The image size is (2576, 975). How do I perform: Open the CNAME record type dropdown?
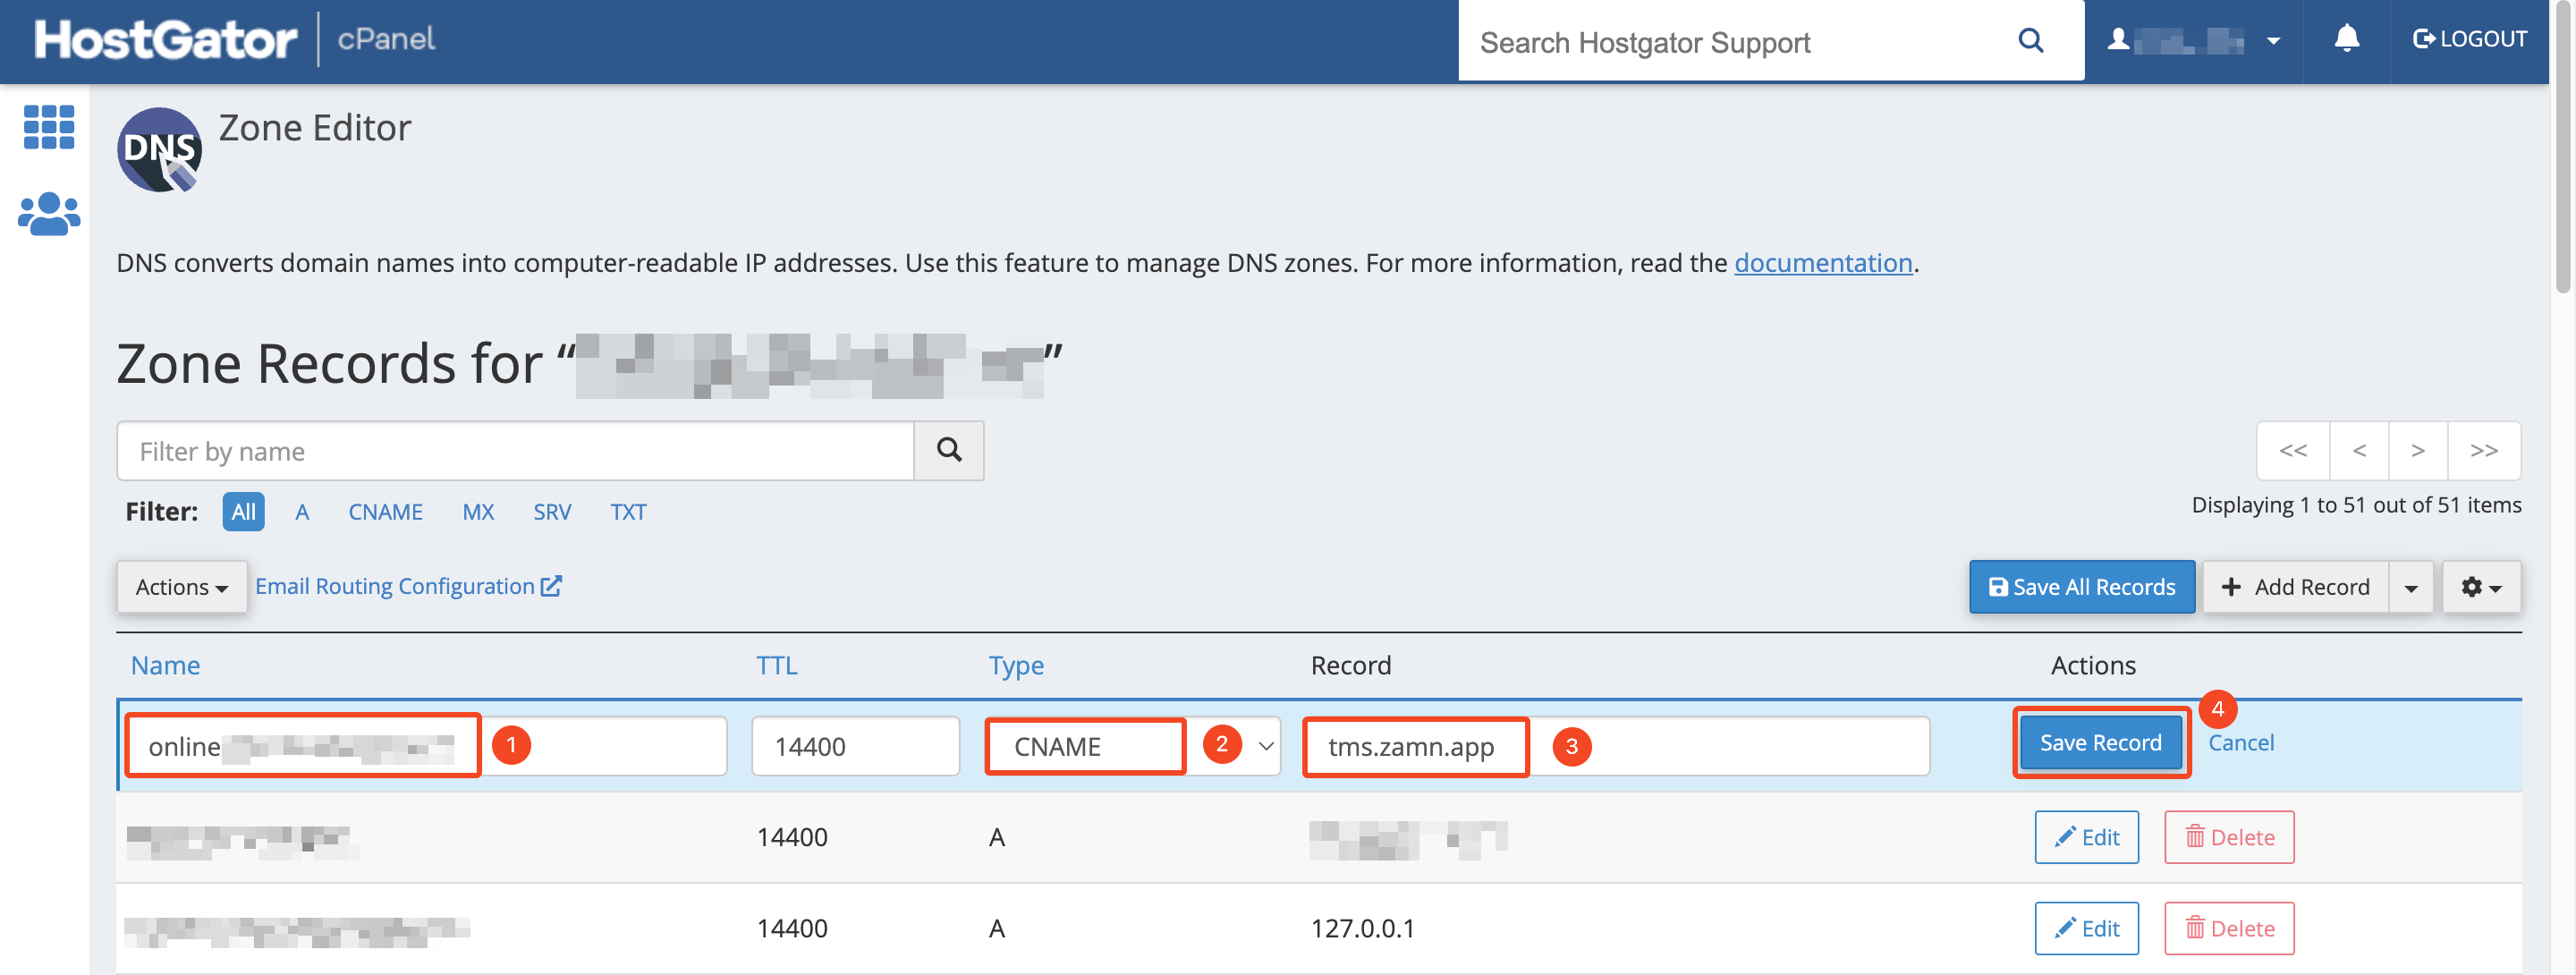tap(1134, 746)
